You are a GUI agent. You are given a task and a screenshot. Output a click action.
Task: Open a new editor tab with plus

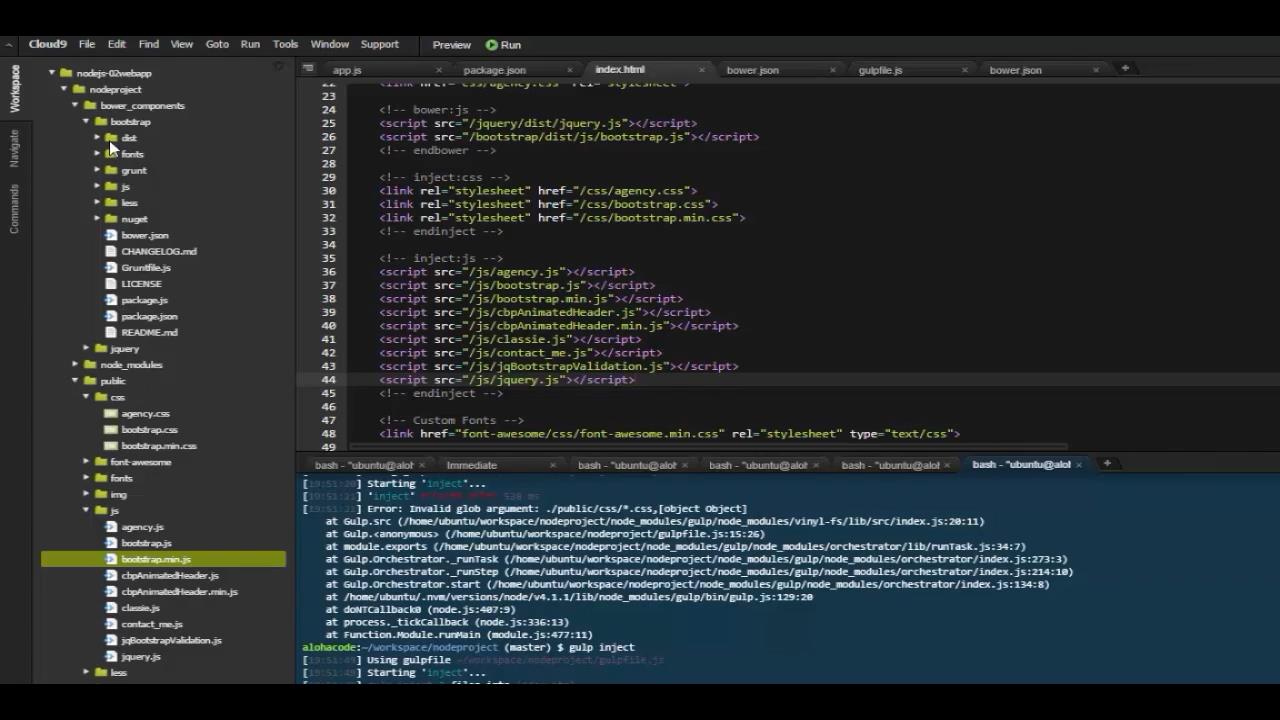click(x=1125, y=68)
